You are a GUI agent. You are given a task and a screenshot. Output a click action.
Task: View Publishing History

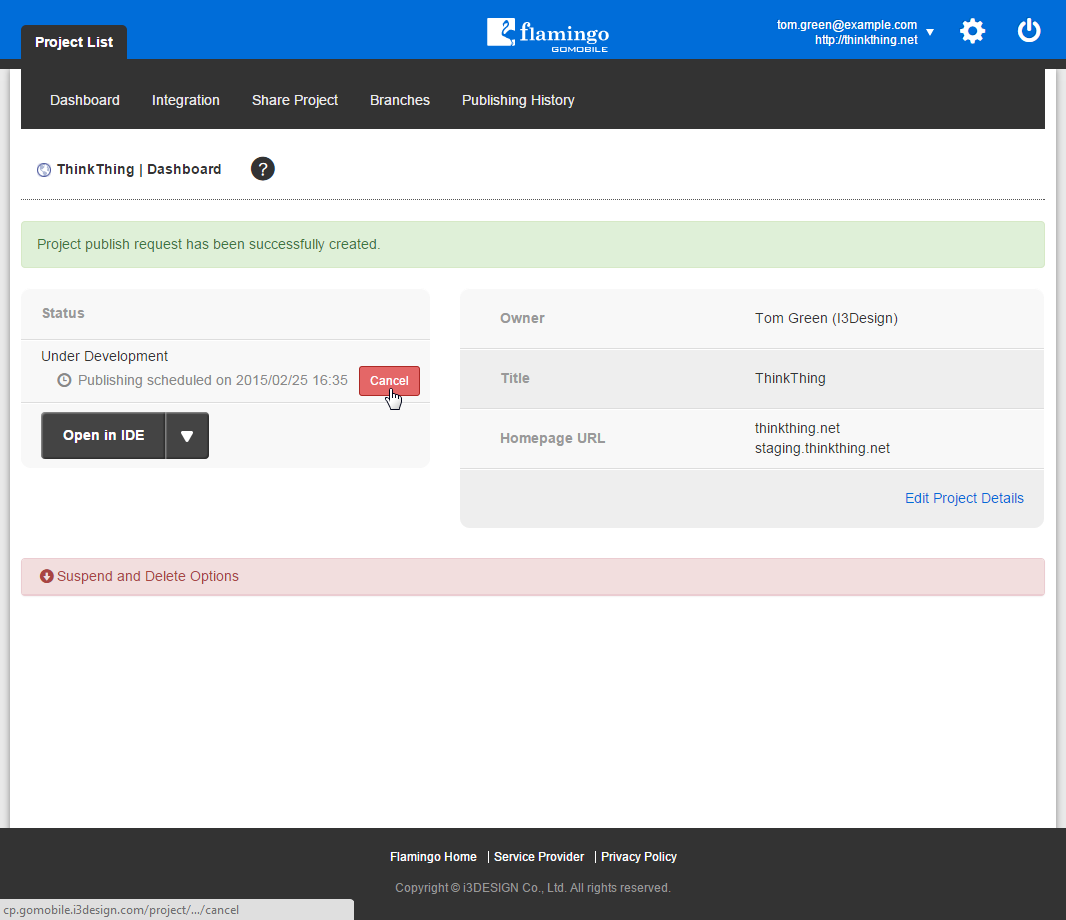click(x=518, y=100)
